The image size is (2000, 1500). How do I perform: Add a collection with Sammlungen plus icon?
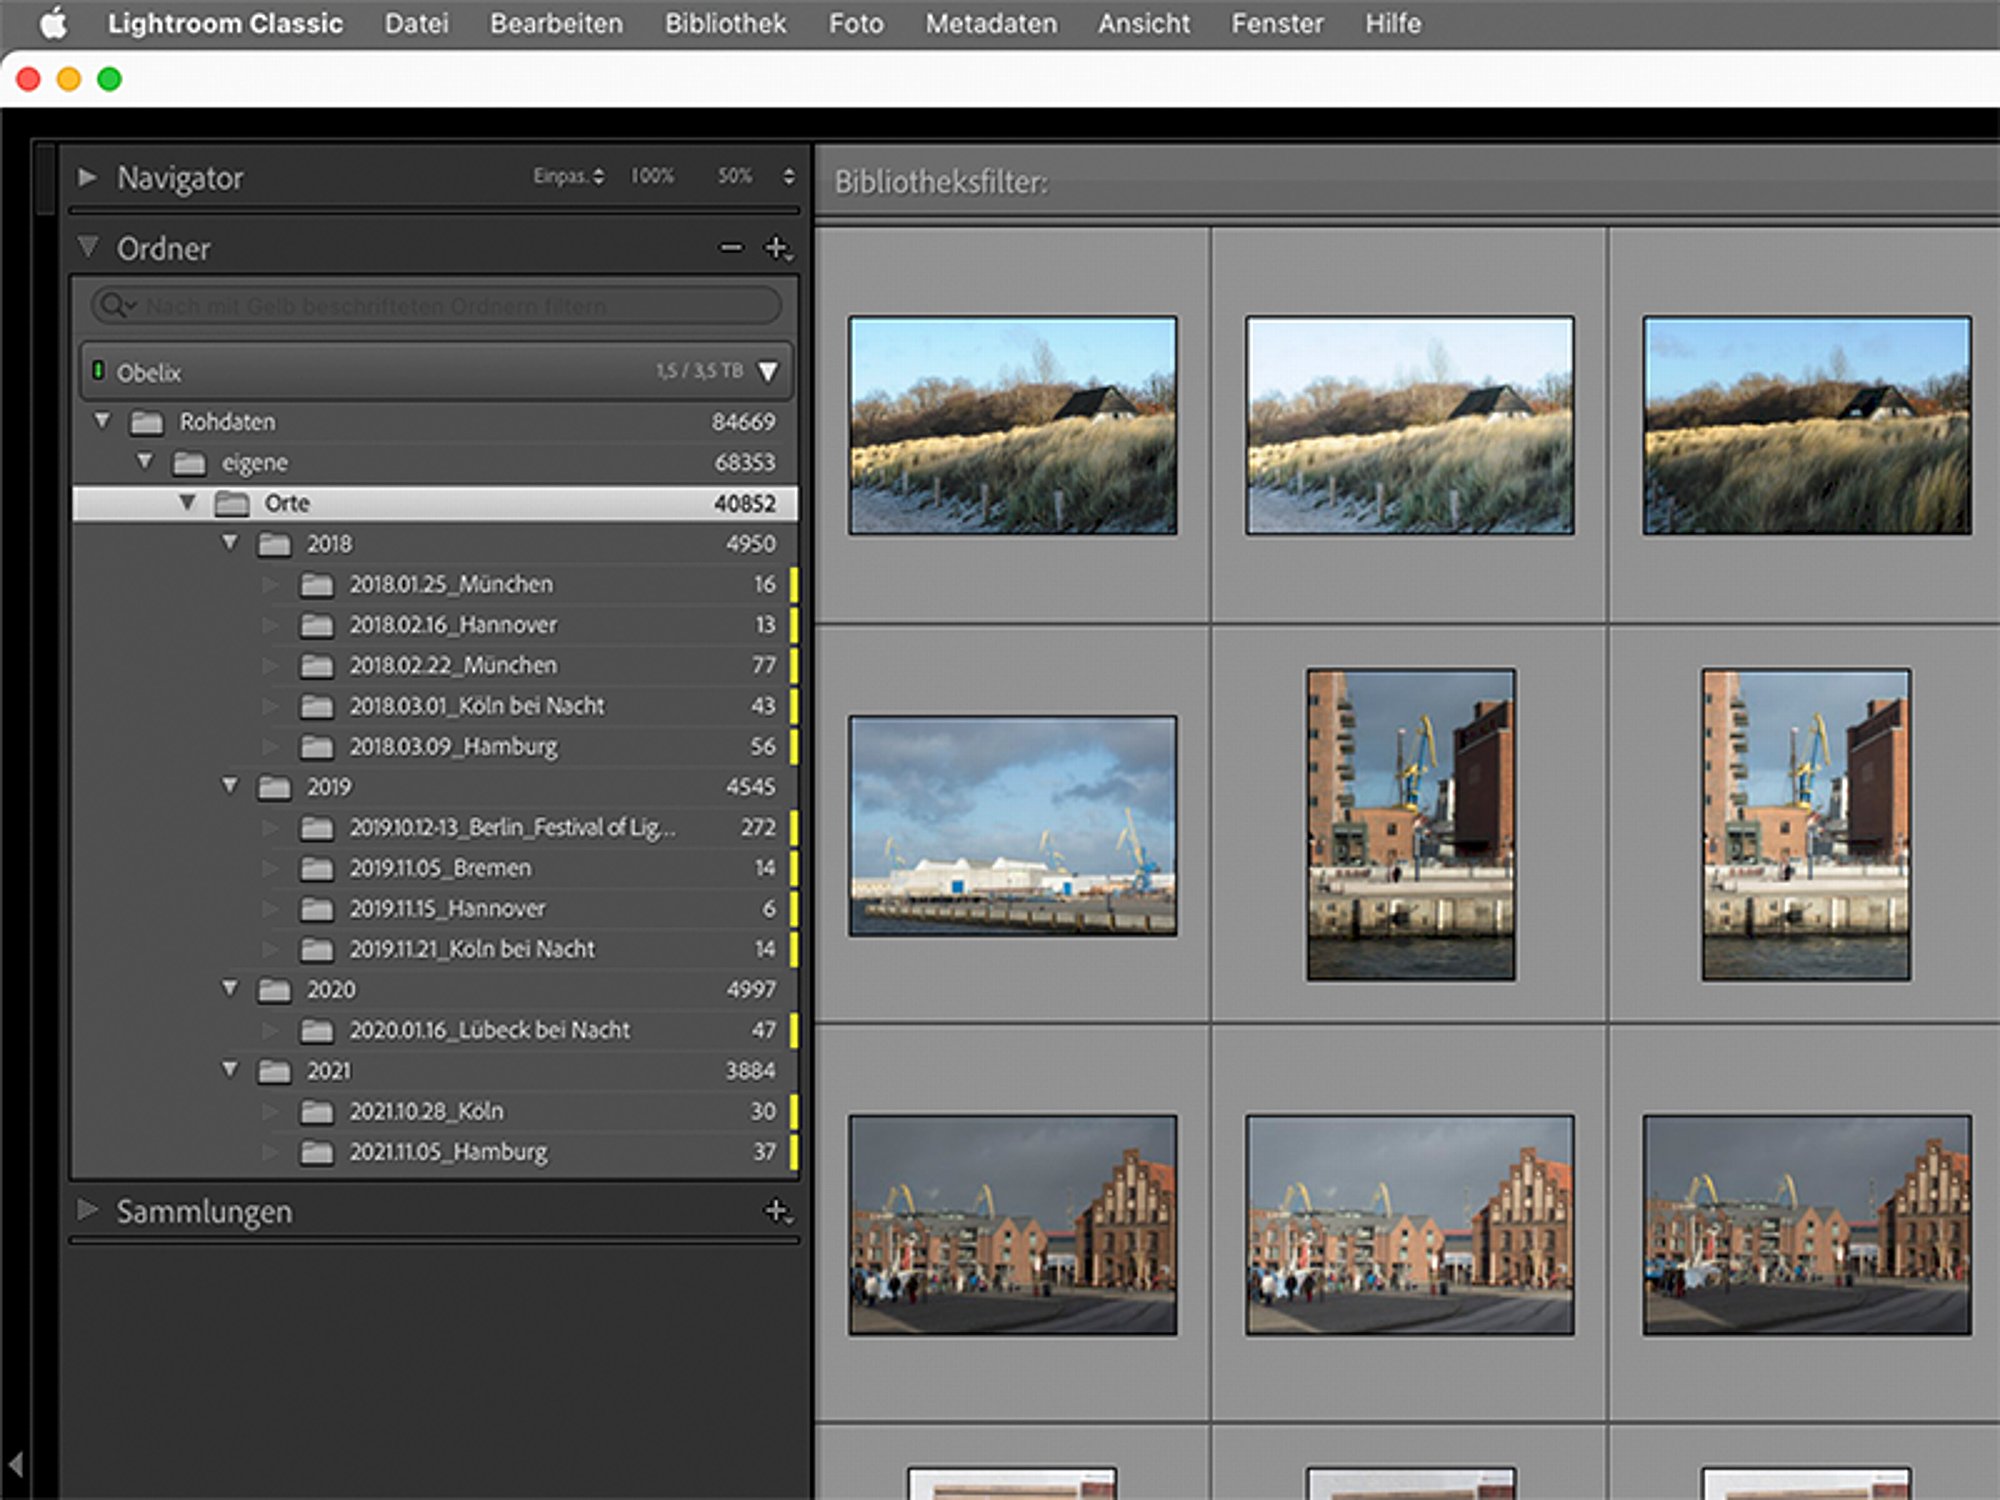(778, 1211)
